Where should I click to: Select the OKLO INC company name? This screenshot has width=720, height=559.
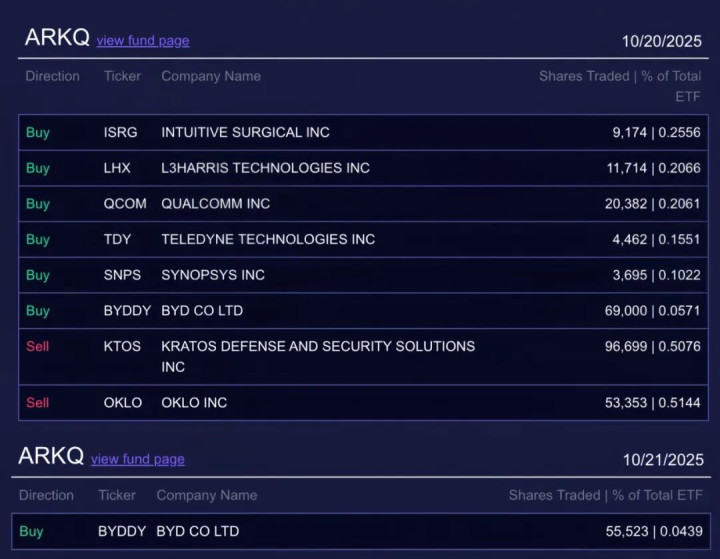tap(194, 403)
